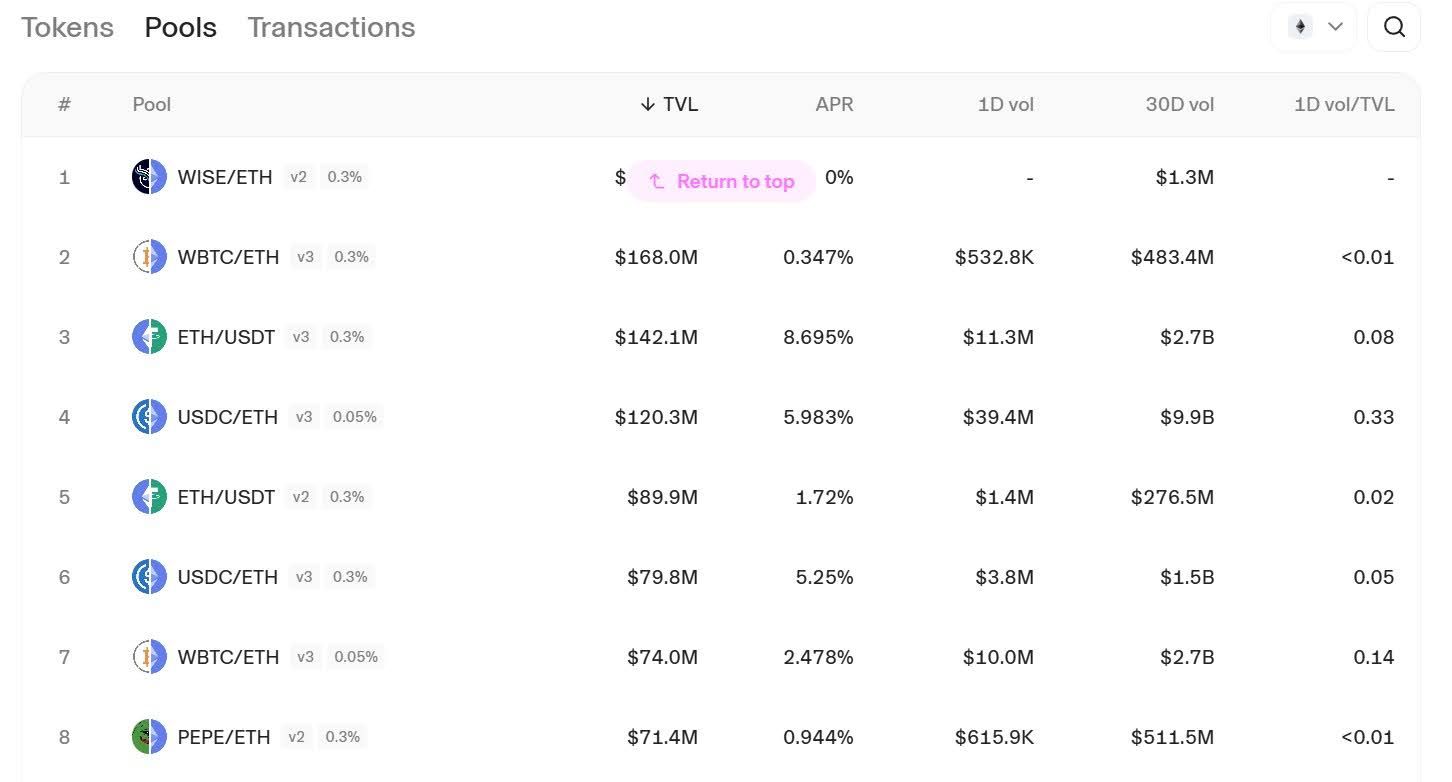Click the PEPE/ETH pool token icon
1452x782 pixels.
tap(149, 737)
